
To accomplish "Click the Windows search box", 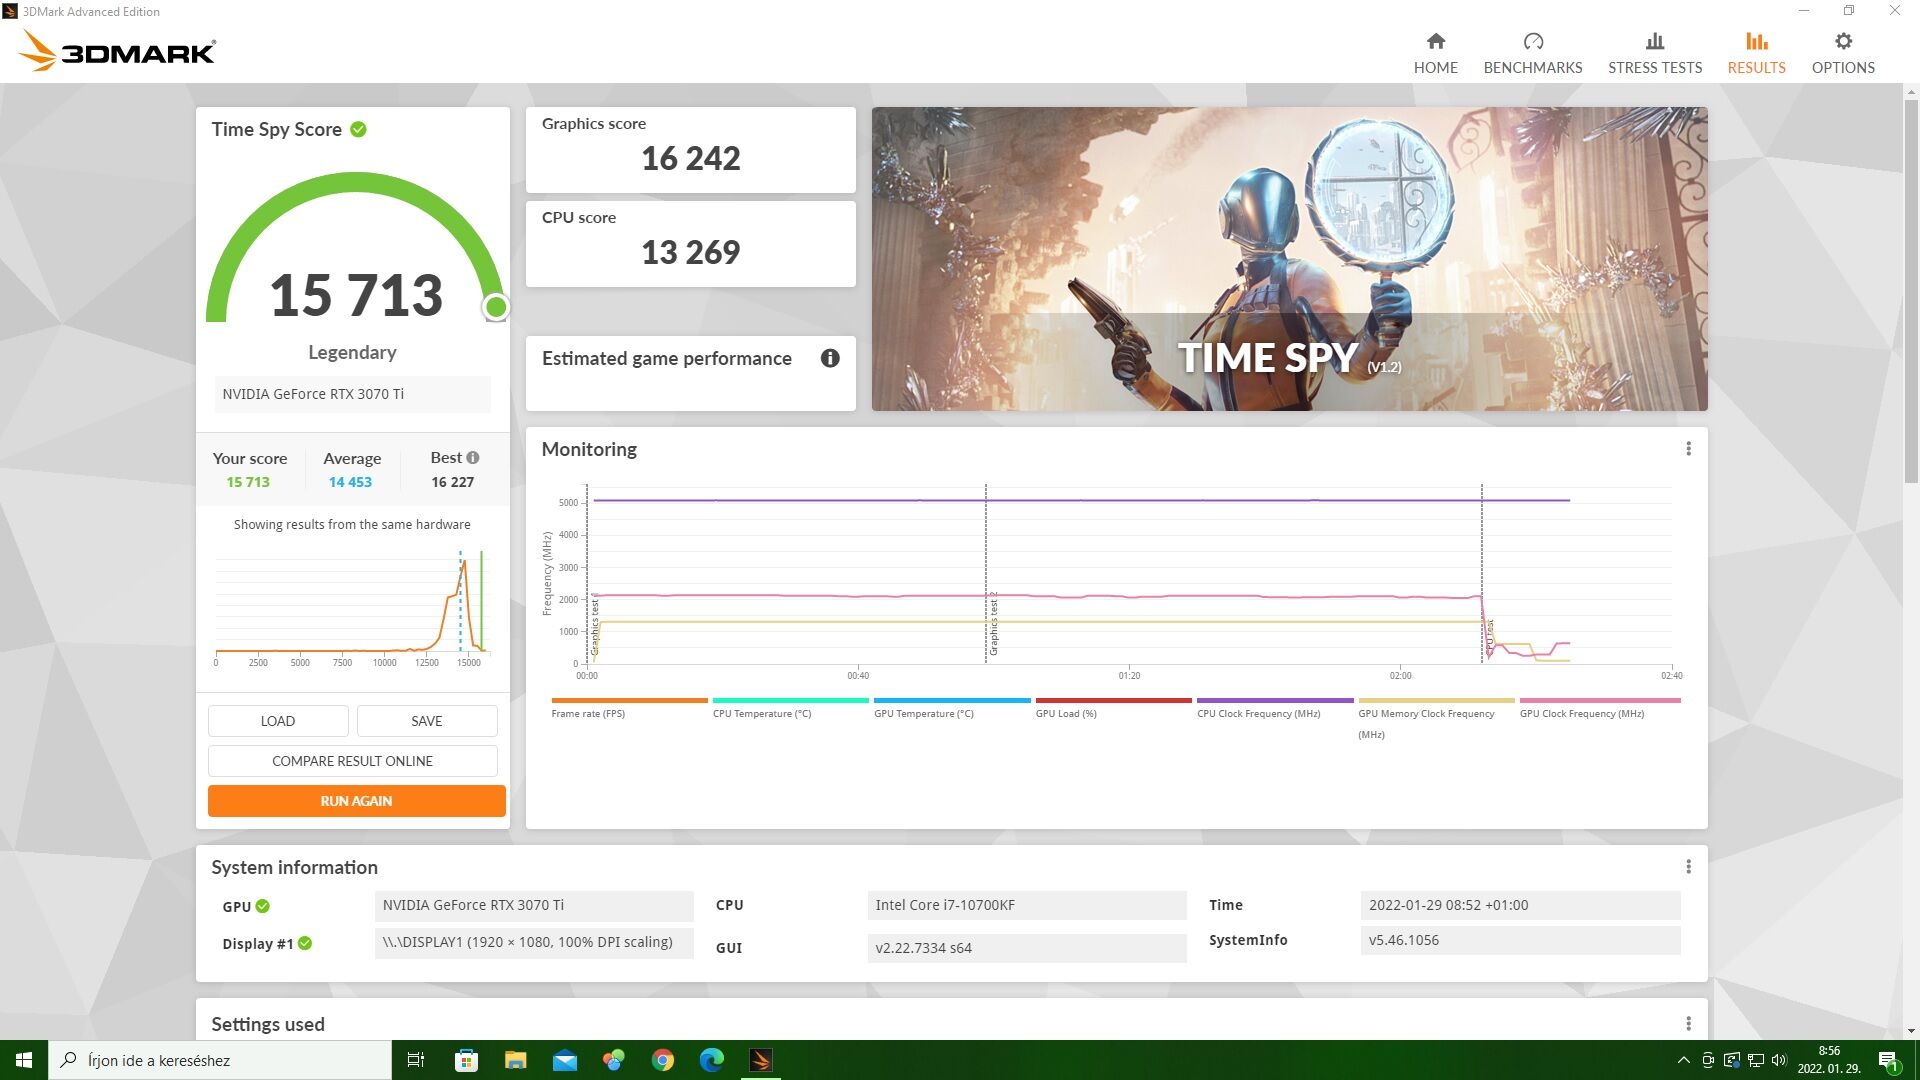I will (220, 1060).
